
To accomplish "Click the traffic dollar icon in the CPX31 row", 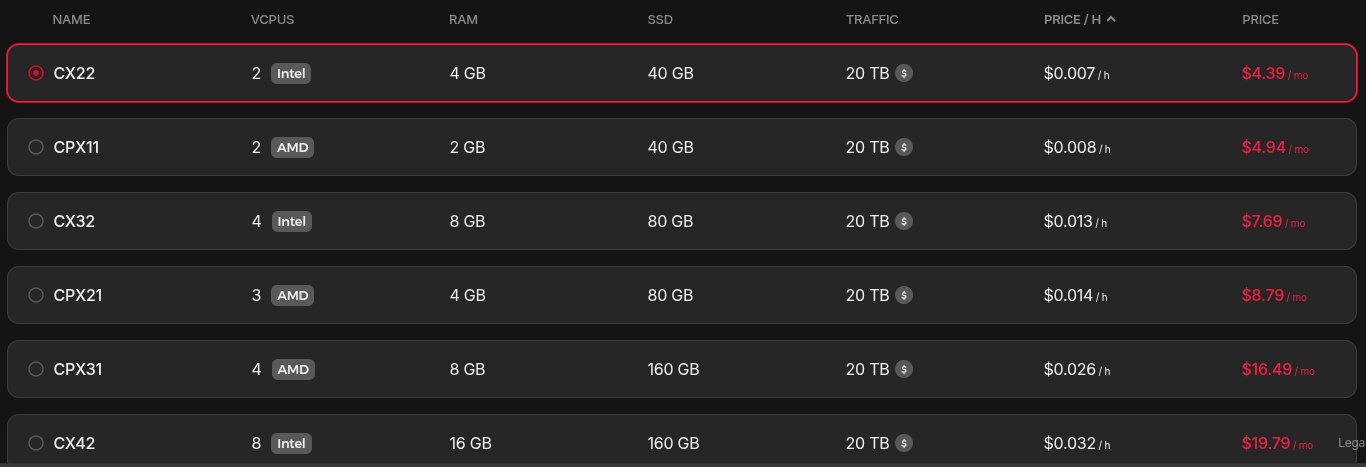I will [904, 369].
